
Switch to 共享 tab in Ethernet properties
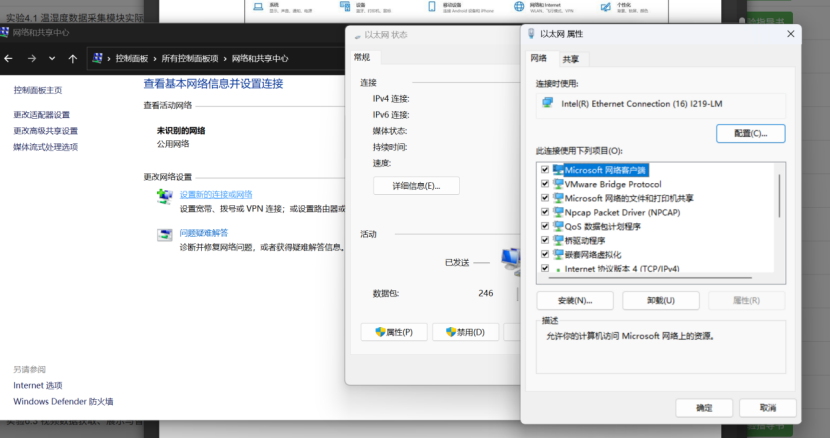pyautogui.click(x=571, y=59)
